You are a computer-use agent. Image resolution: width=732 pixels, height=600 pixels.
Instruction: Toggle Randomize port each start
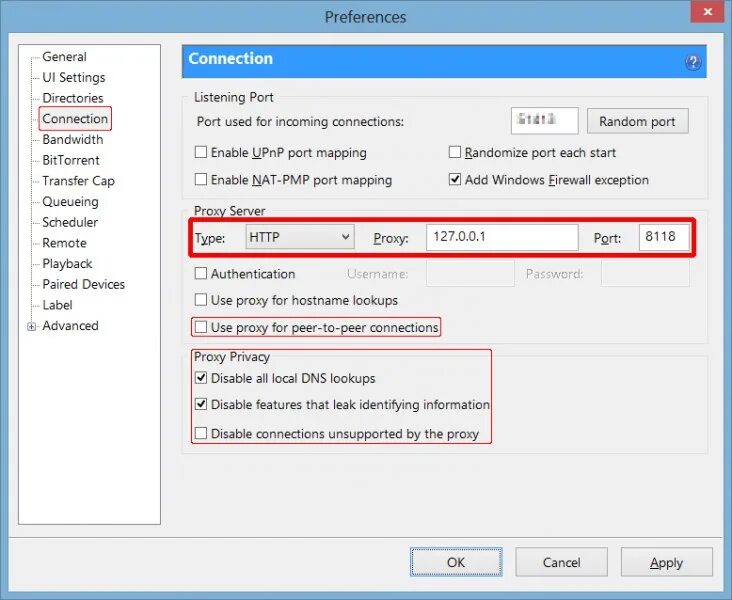click(x=455, y=152)
